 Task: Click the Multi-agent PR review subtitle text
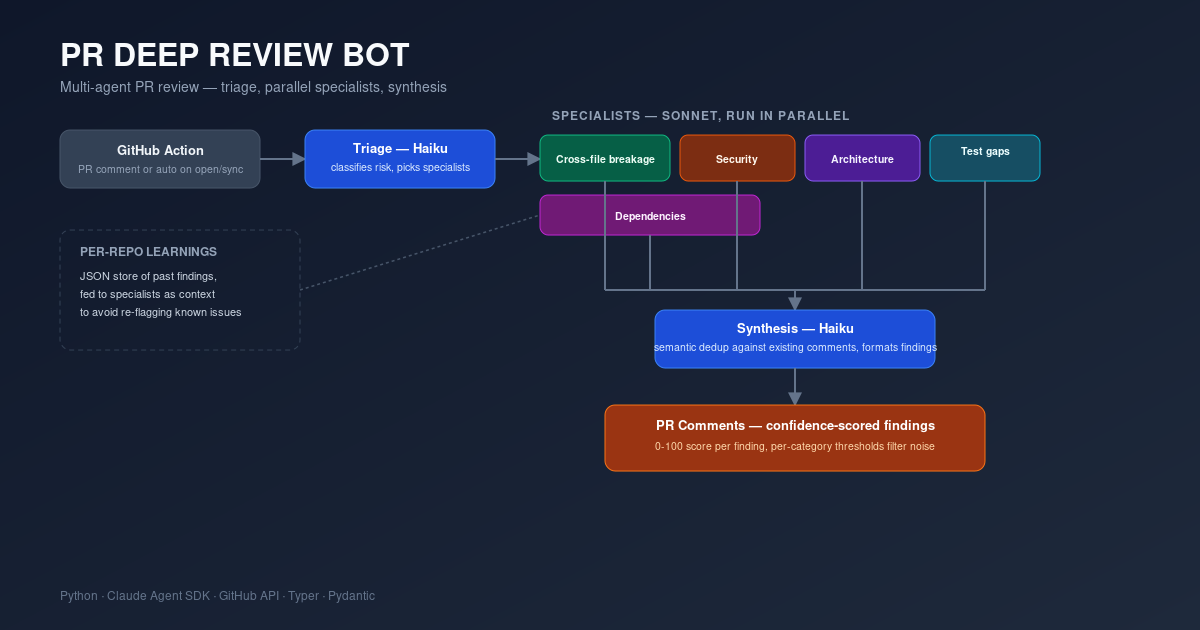click(253, 88)
